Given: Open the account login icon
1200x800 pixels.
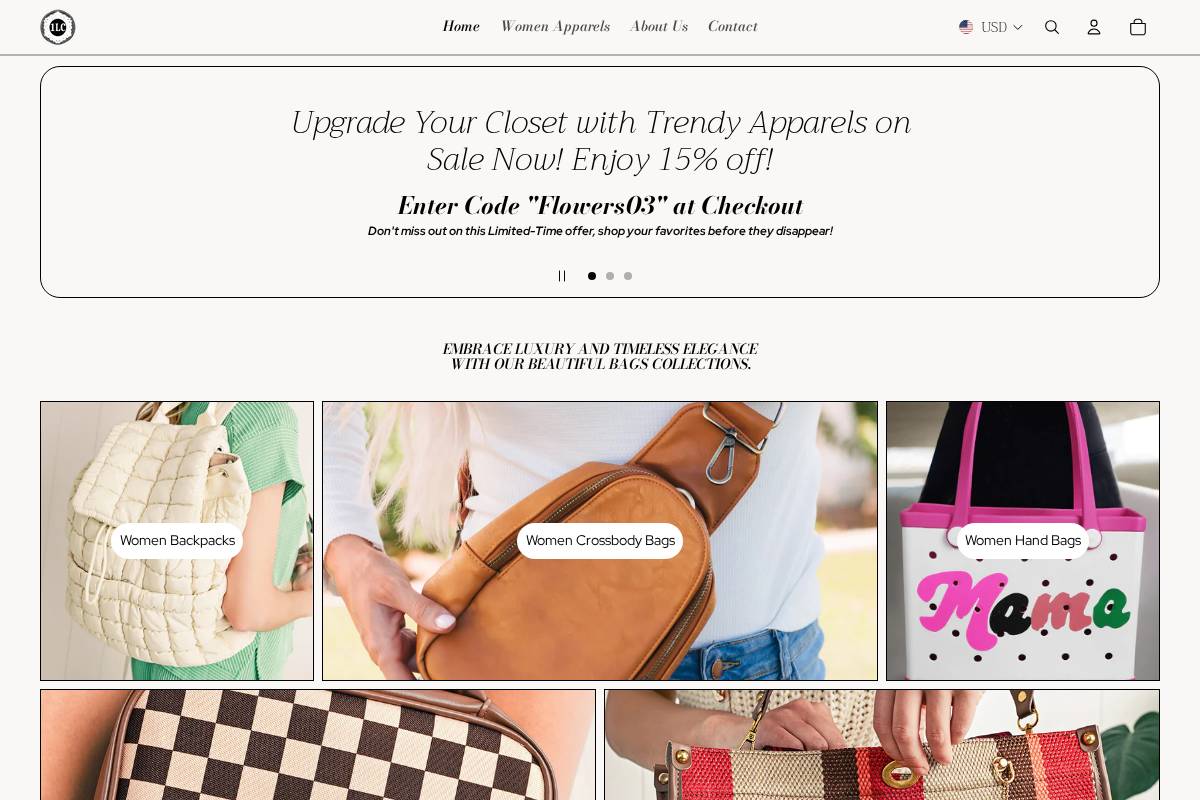Looking at the screenshot, I should pos(1094,27).
